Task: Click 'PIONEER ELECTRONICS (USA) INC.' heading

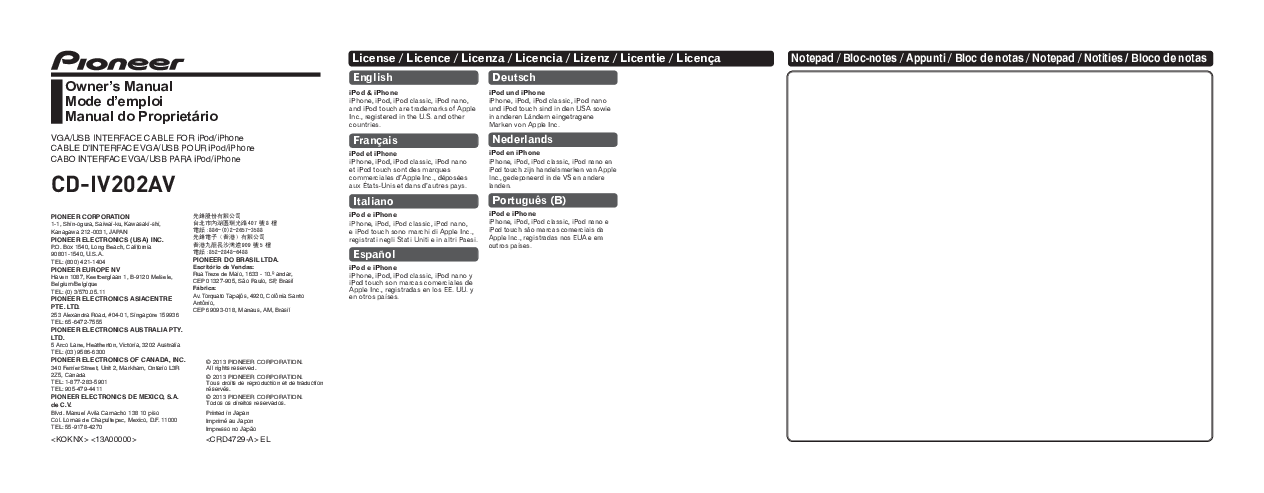Action: click(x=107, y=239)
